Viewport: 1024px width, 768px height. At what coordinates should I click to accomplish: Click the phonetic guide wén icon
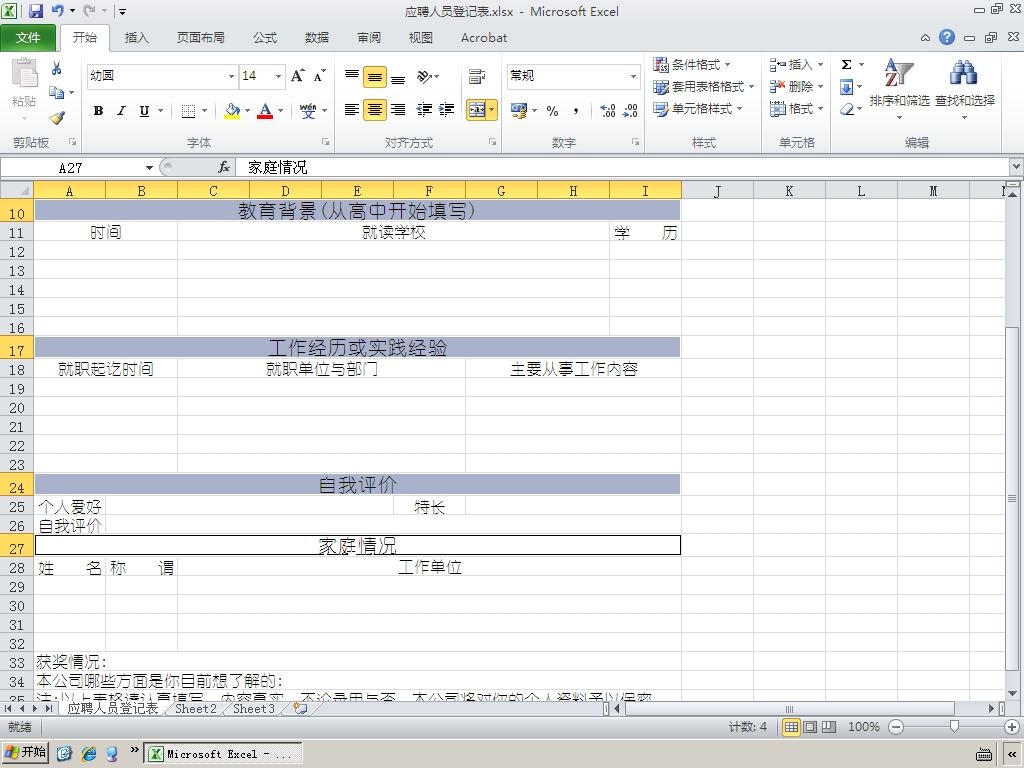point(308,110)
